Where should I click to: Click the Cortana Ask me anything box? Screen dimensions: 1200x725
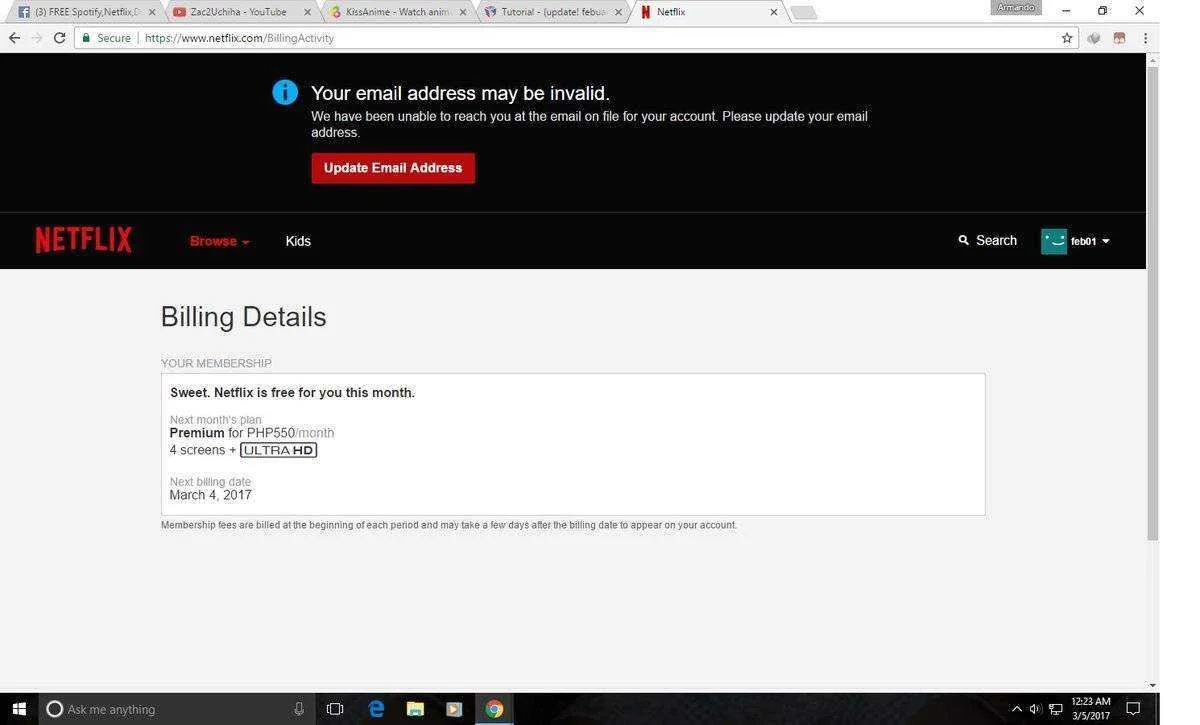175,709
